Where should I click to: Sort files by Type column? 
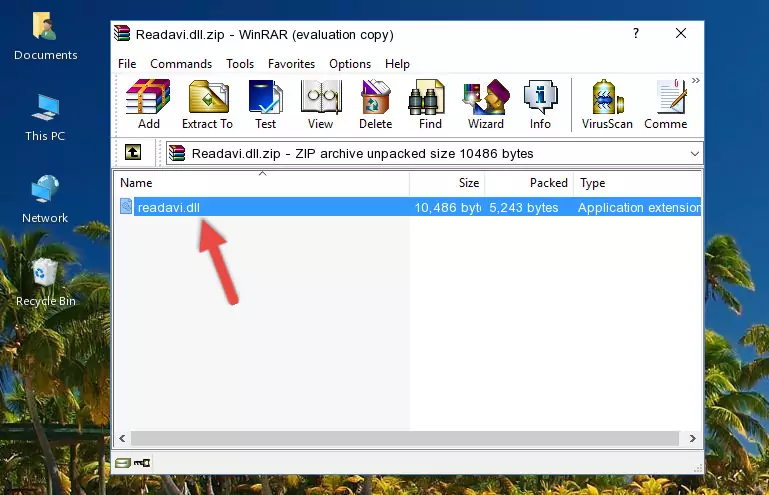638,183
